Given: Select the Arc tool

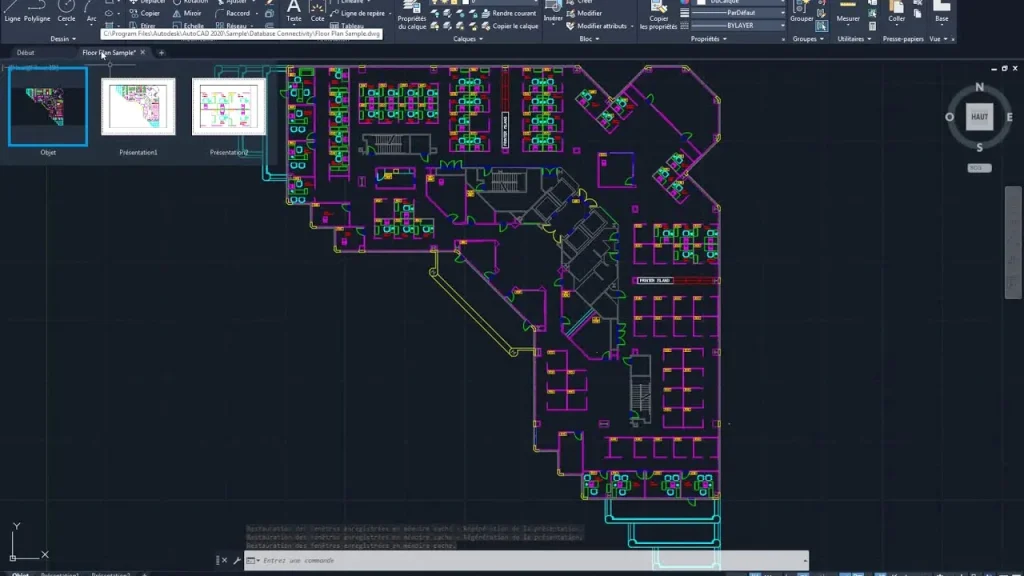Looking at the screenshot, I should (x=91, y=12).
